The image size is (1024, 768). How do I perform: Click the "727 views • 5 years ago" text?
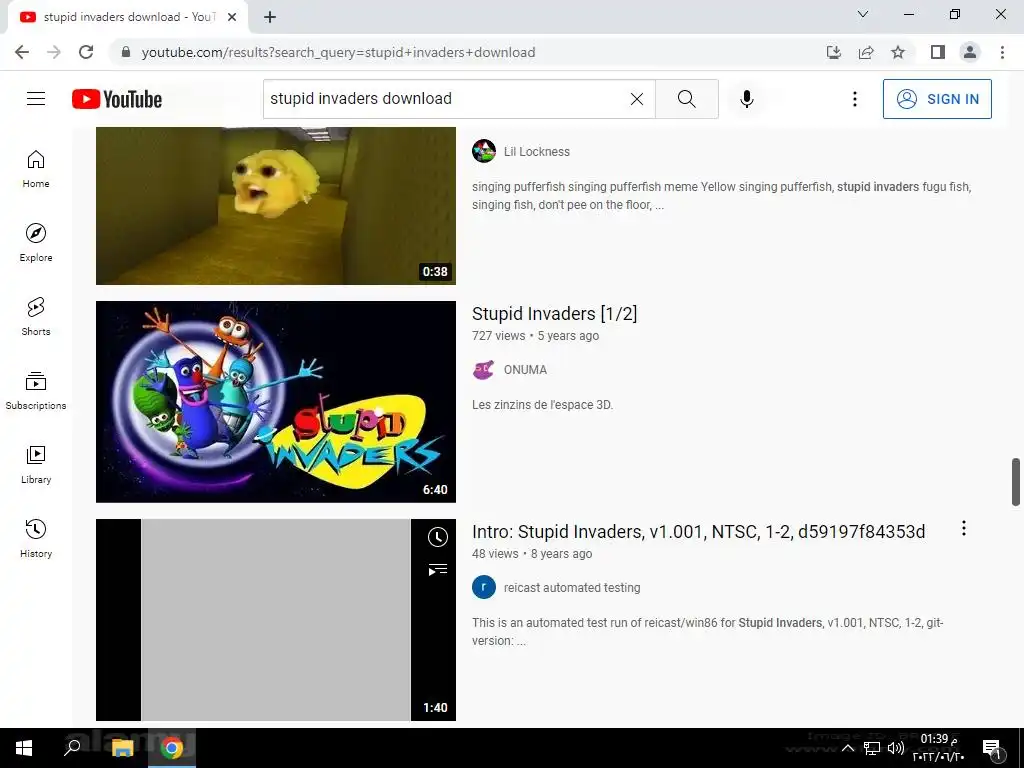536,336
